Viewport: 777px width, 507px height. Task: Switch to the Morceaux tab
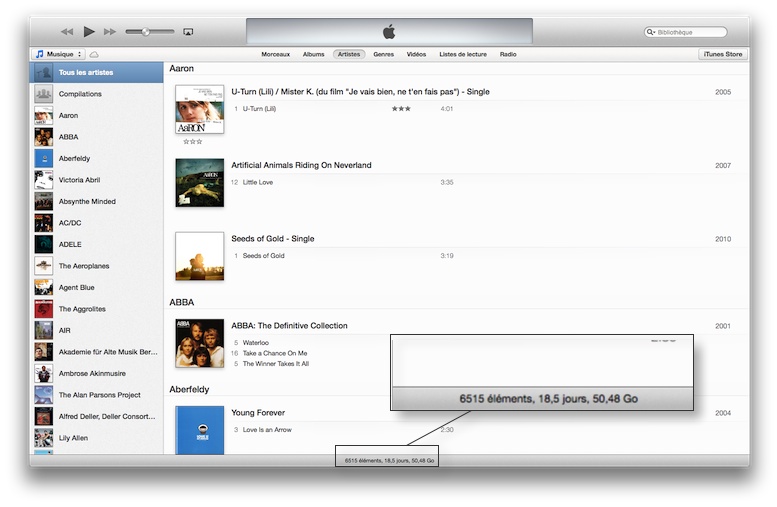pos(276,54)
